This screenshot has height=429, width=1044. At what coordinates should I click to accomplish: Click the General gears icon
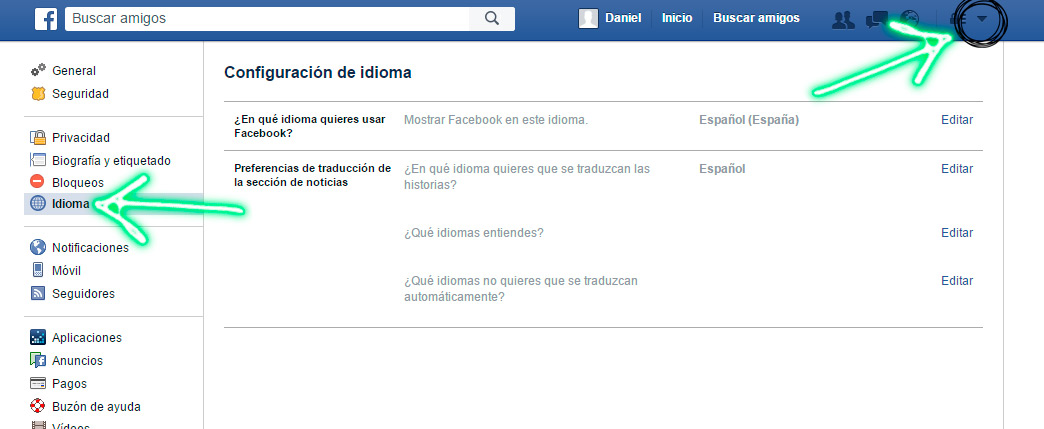38,71
